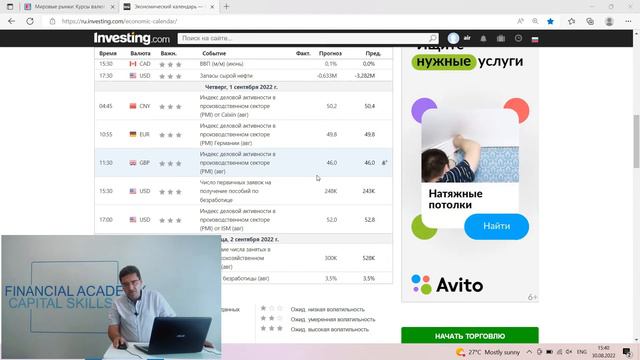Click the Avito ad Найти button
Screen dimensions: 640x360
[x=496, y=226]
